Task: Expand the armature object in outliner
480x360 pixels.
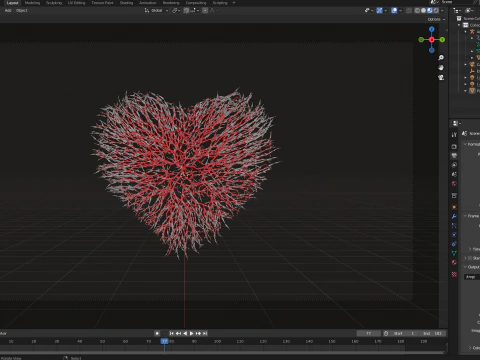Action: coord(466,32)
